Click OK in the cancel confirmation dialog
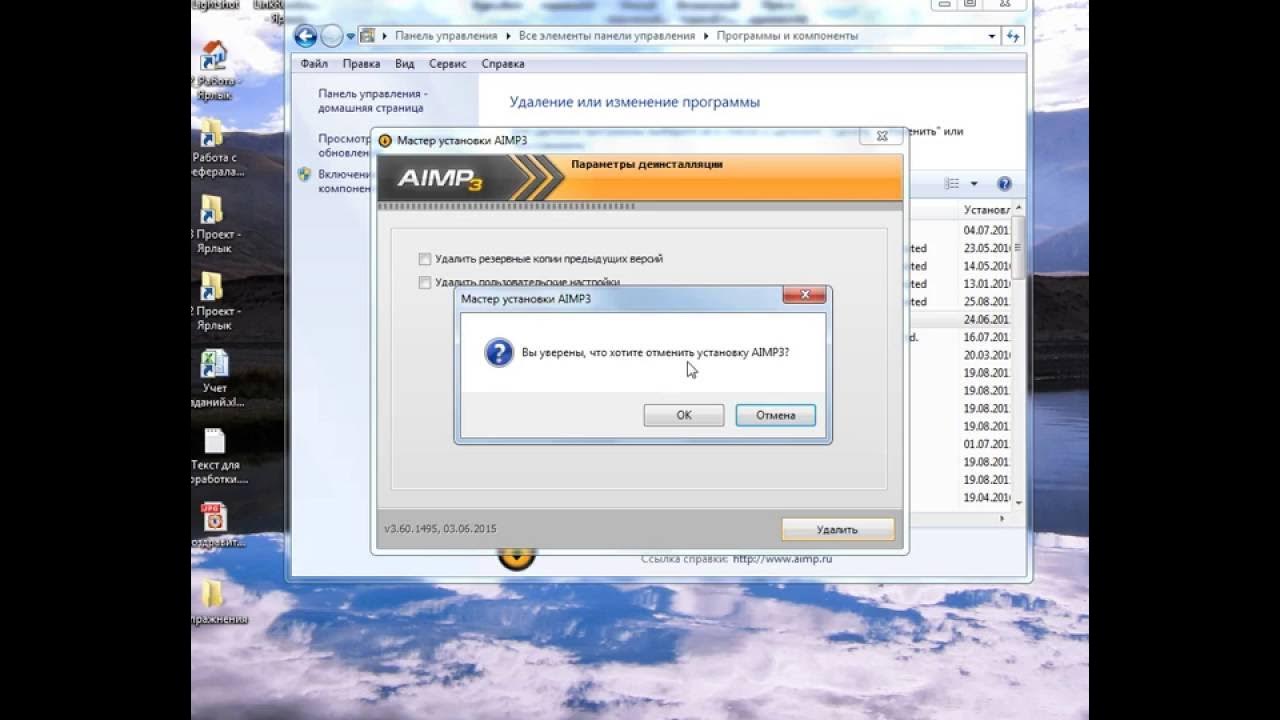 pyautogui.click(x=684, y=415)
